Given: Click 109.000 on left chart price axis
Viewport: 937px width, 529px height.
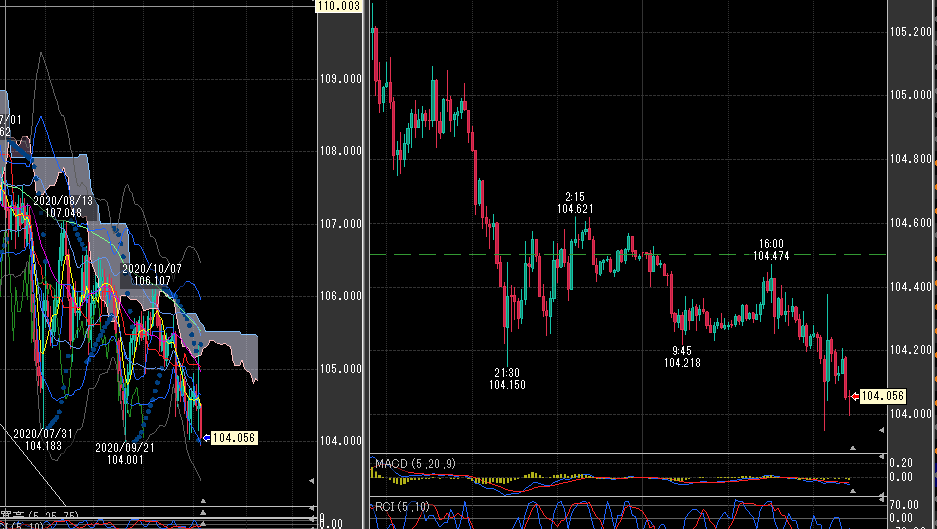Looking at the screenshot, I should [341, 79].
